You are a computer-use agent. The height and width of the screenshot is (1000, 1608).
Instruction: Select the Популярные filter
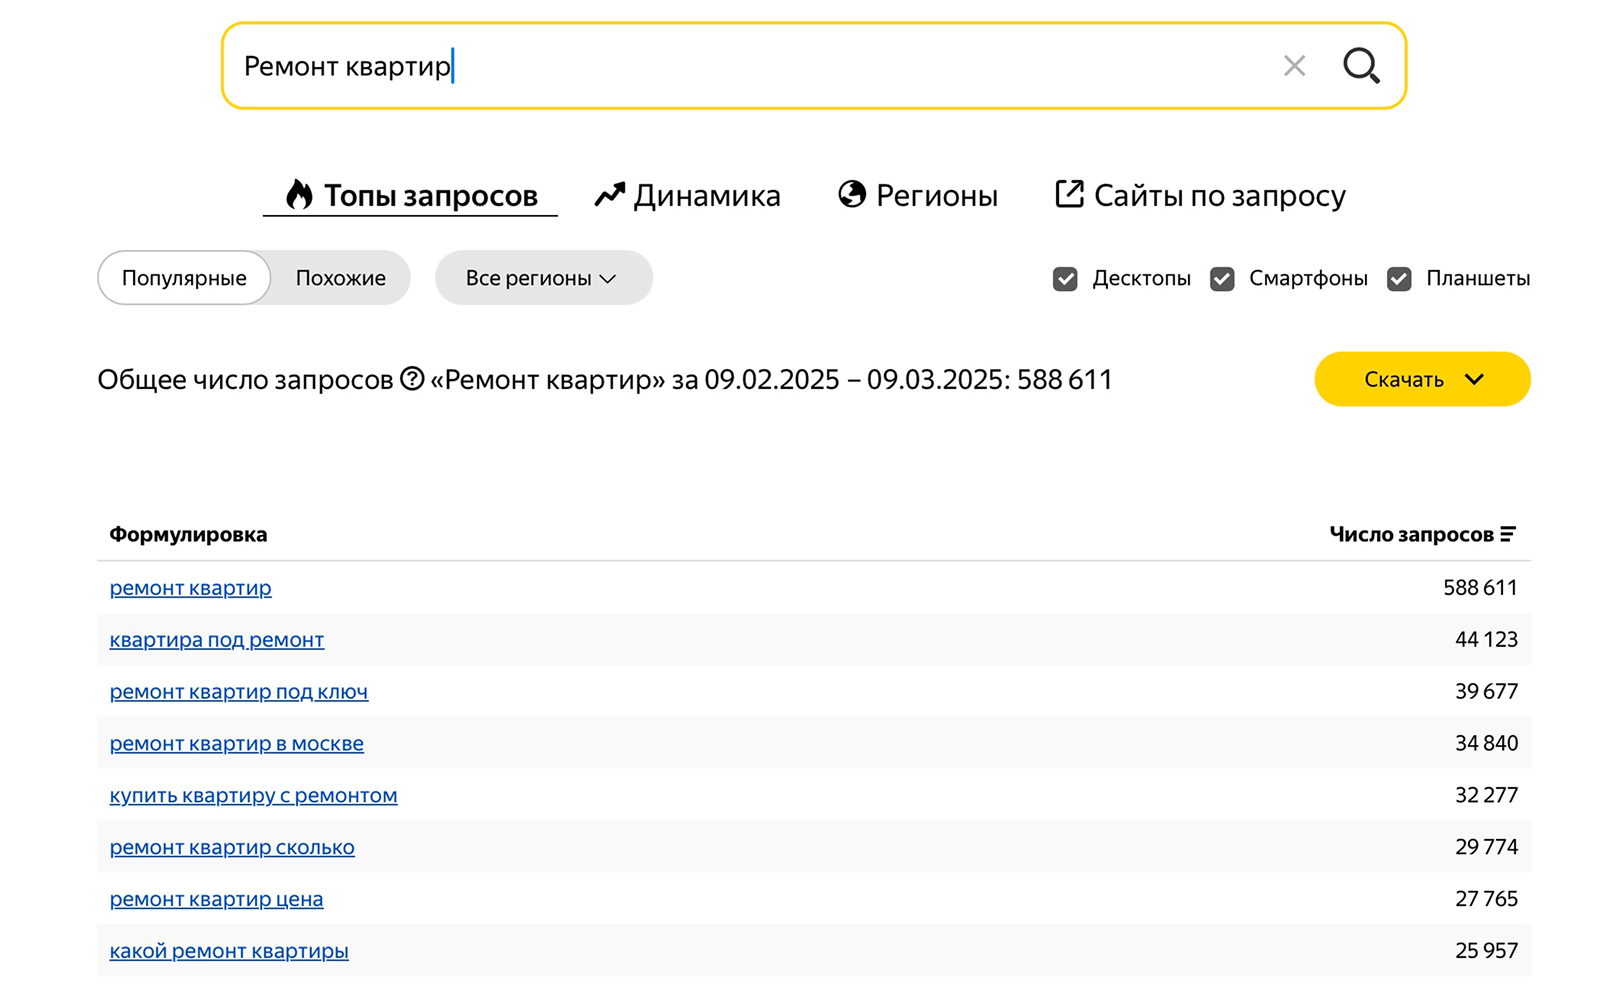(x=184, y=278)
